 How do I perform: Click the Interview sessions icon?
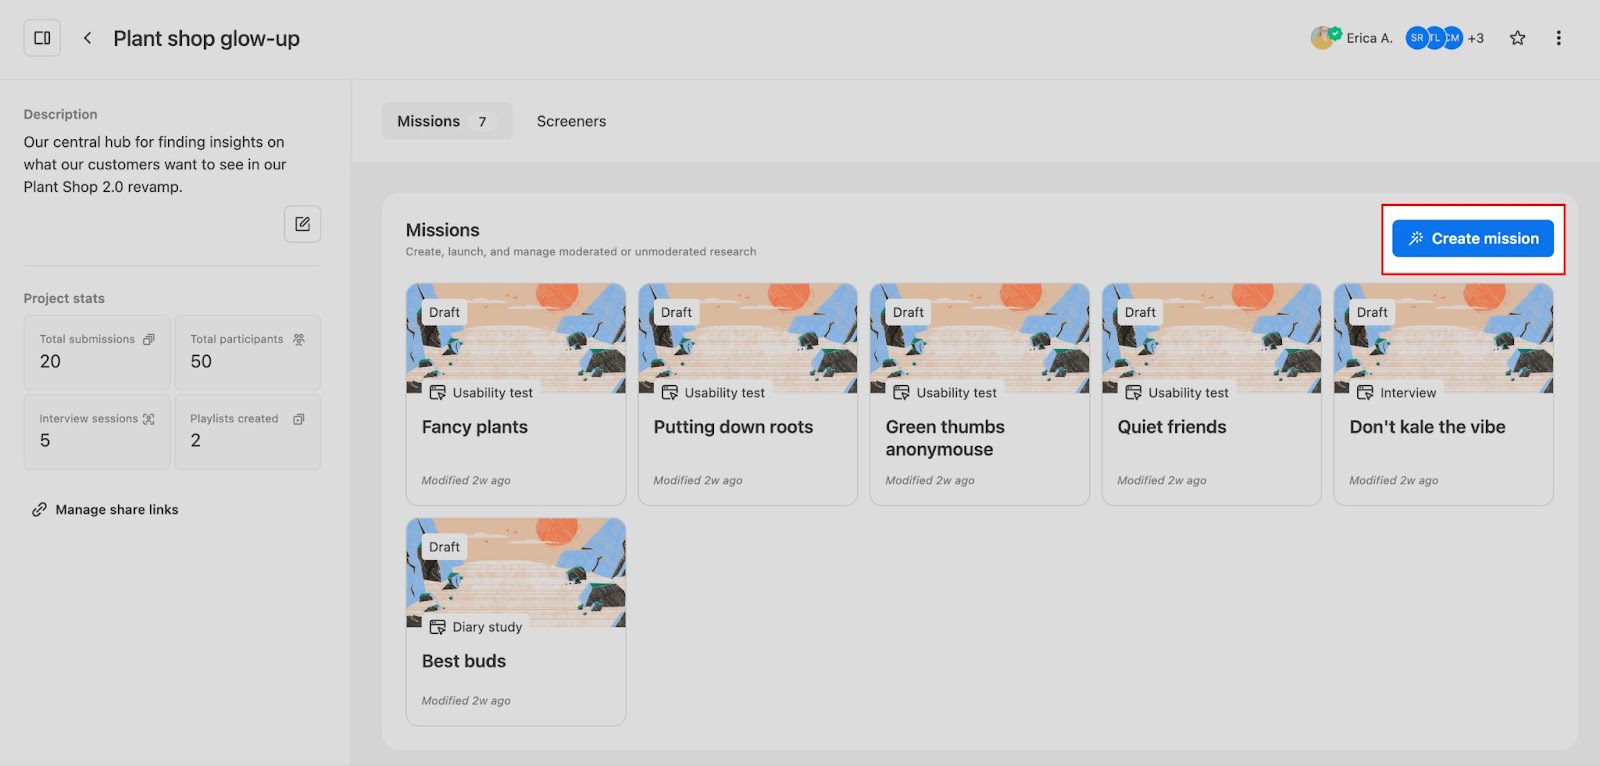149,419
